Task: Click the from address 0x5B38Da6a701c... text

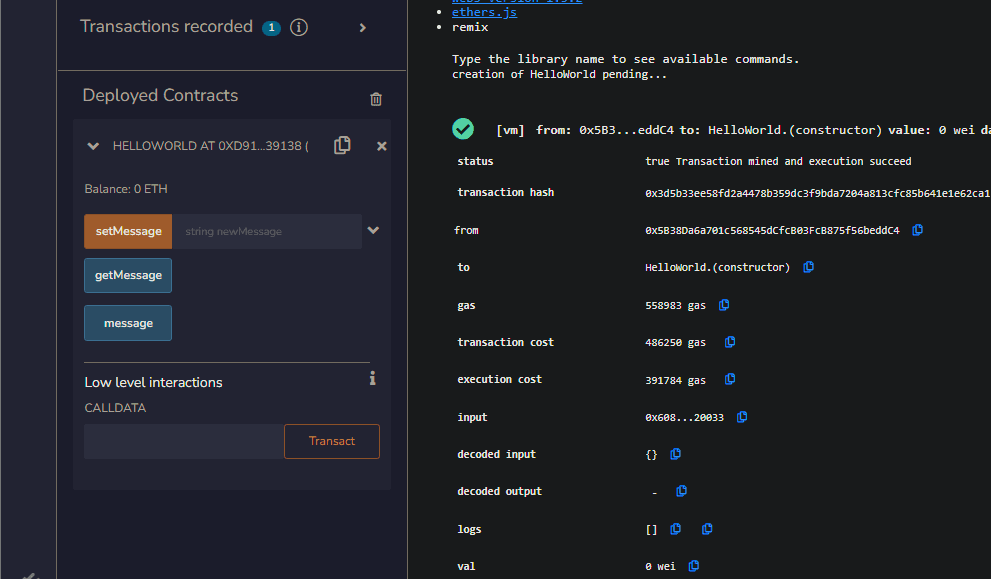Action: (772, 231)
